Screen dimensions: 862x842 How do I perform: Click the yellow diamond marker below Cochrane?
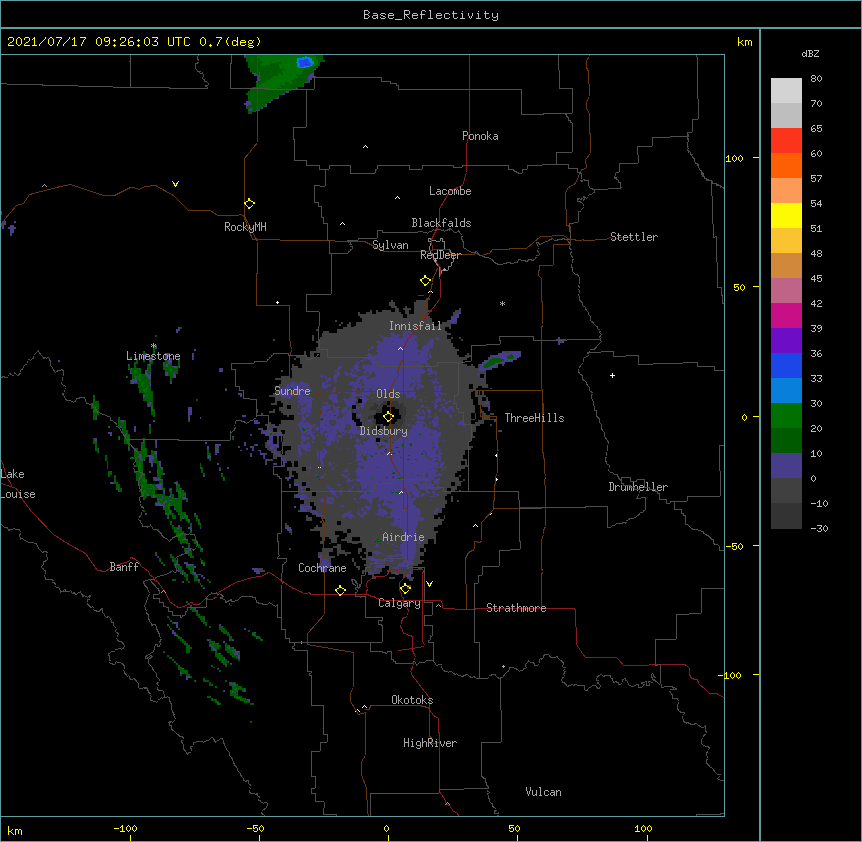click(x=340, y=590)
